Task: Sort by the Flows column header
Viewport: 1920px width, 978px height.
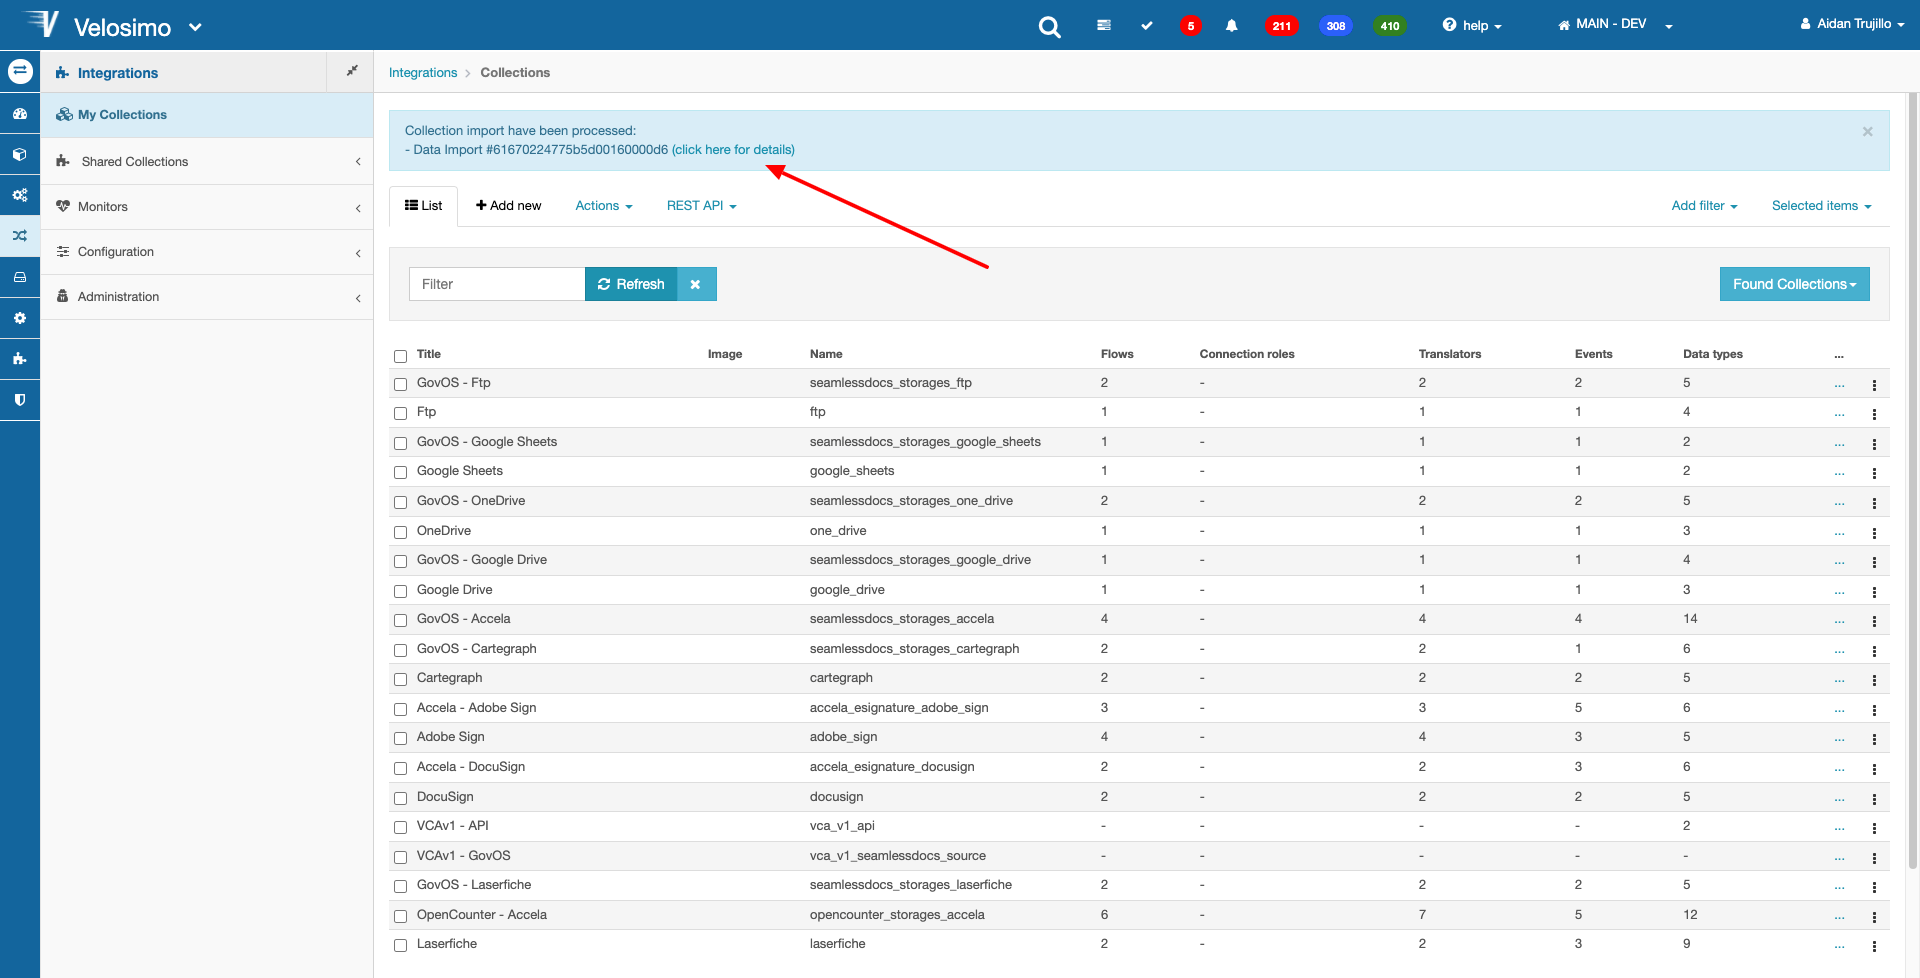Action: pyautogui.click(x=1117, y=354)
